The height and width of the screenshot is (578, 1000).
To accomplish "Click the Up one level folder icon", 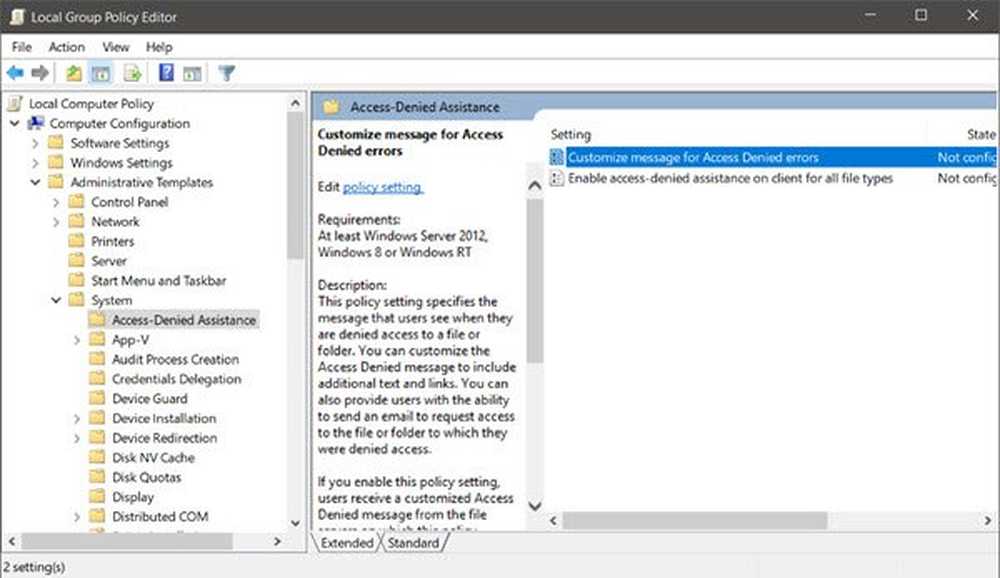I will pyautogui.click(x=74, y=73).
